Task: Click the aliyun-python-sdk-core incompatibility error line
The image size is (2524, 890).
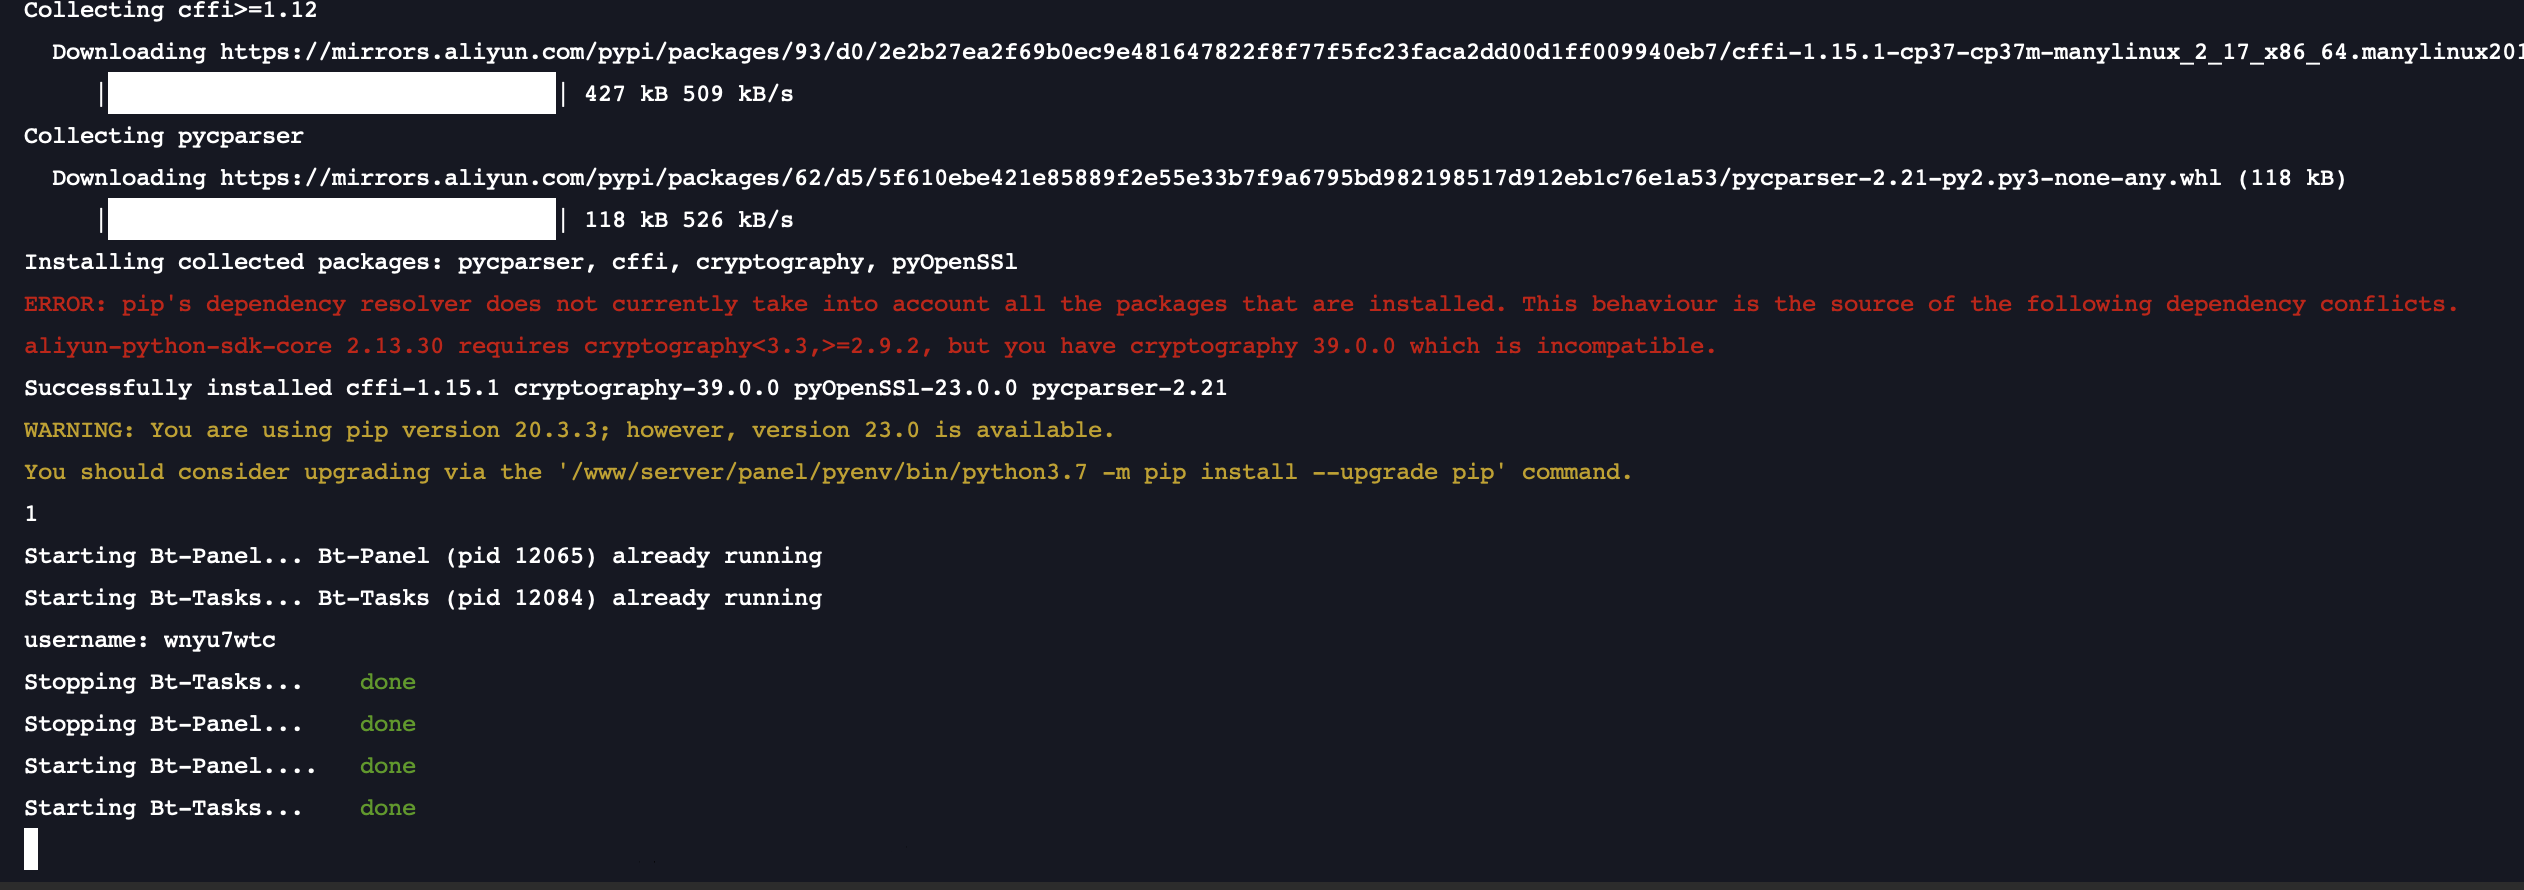Action: [x=870, y=346]
